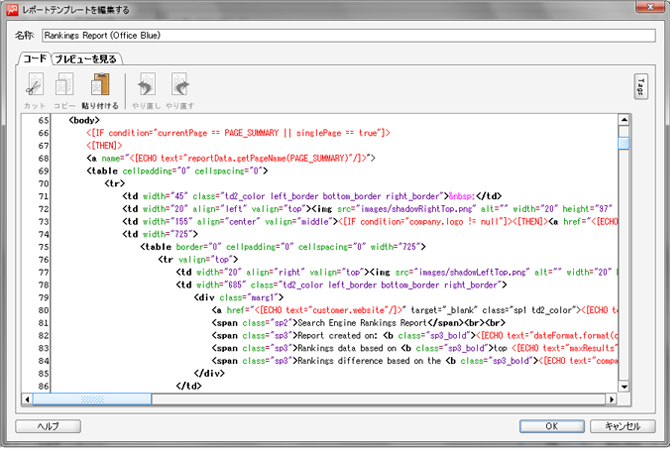Click <div class="marg1"> on line 79
The height and width of the screenshot is (449, 670).
coord(238,297)
